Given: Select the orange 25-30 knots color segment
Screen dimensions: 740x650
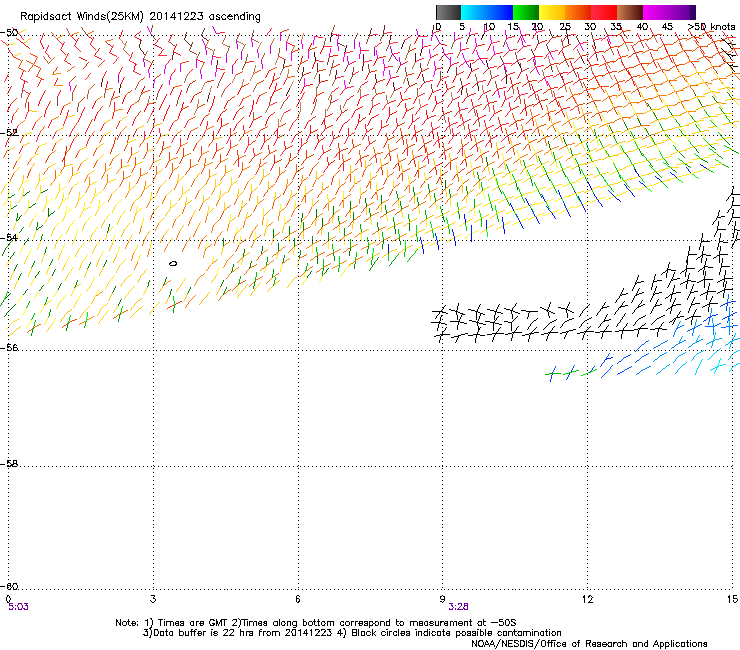Looking at the screenshot, I should click(x=578, y=12).
